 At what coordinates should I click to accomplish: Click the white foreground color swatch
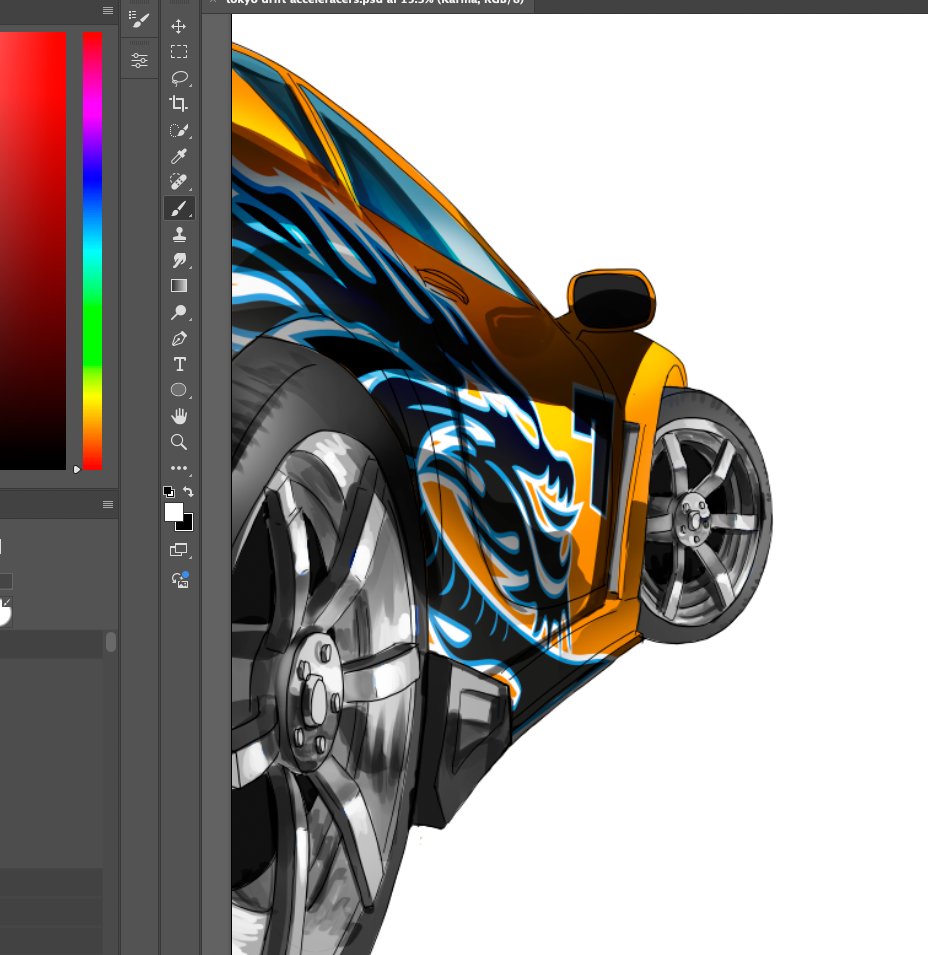(x=173, y=512)
